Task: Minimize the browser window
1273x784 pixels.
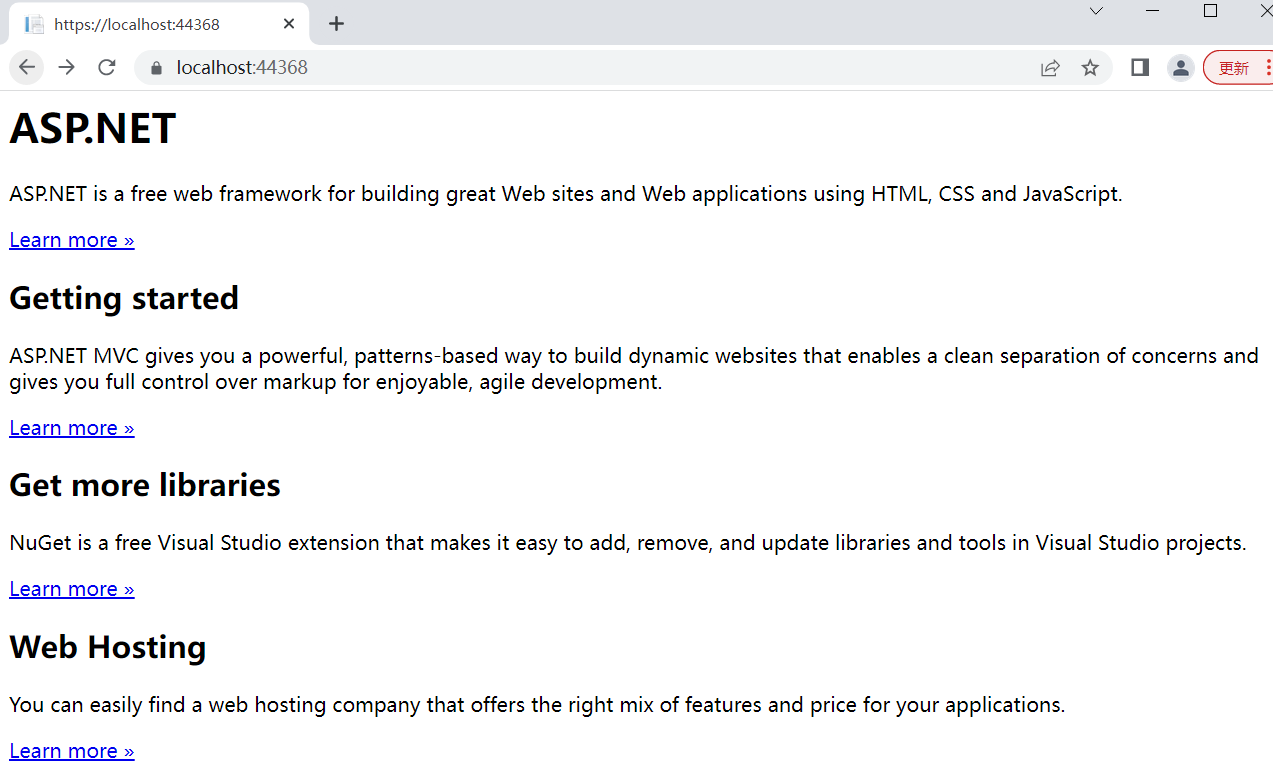Action: [x=1152, y=11]
